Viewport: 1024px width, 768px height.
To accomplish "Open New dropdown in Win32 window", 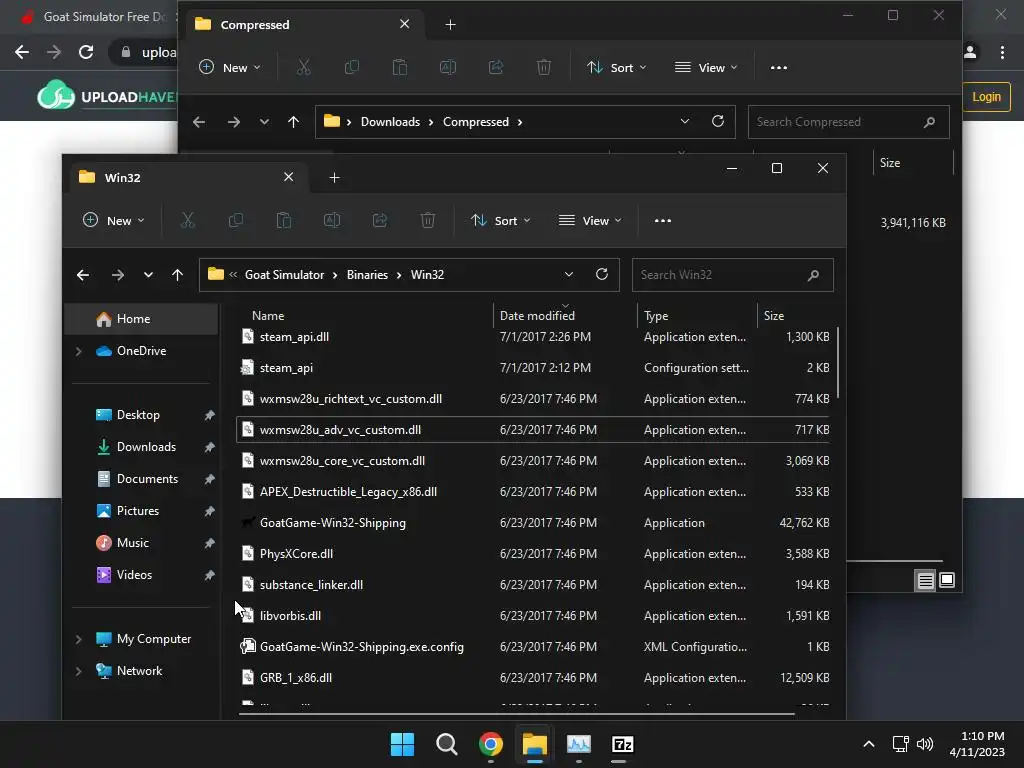I will (114, 221).
